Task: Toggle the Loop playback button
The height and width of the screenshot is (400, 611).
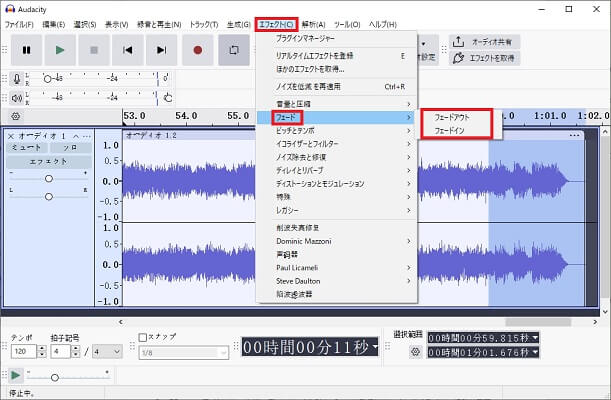Action: 234,50
